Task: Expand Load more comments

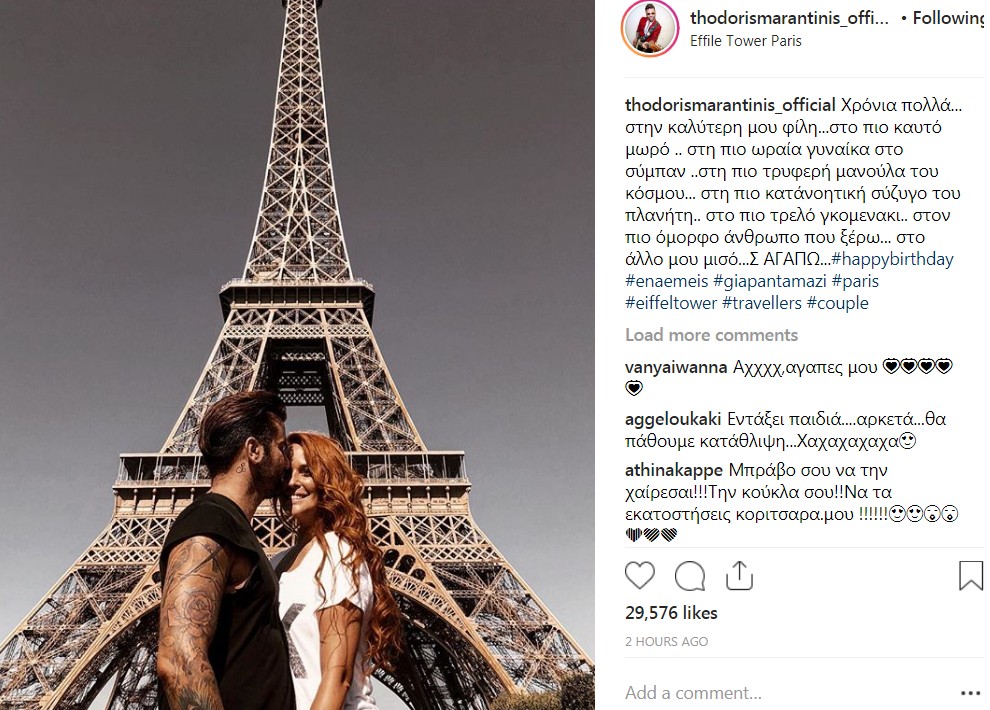Action: point(711,334)
